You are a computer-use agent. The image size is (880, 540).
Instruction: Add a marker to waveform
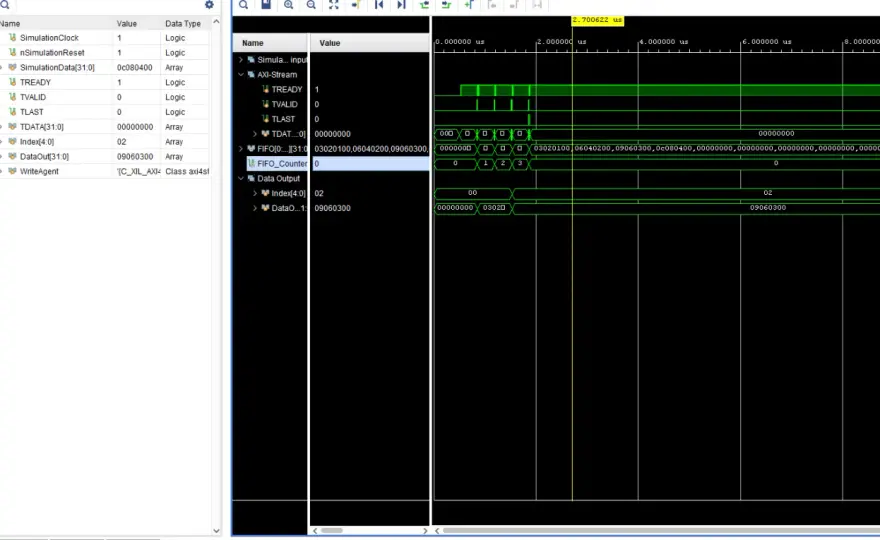[469, 4]
